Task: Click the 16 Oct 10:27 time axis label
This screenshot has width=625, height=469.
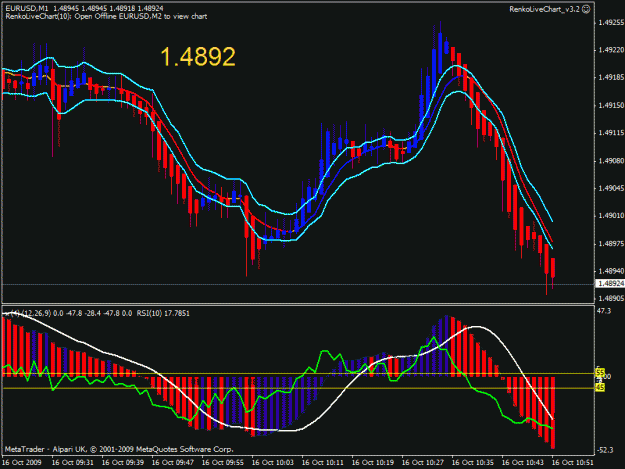Action: (423, 462)
